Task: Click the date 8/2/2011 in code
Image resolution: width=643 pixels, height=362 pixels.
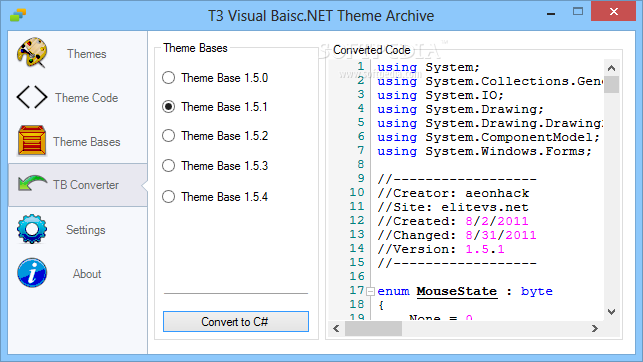Action: (x=497, y=221)
